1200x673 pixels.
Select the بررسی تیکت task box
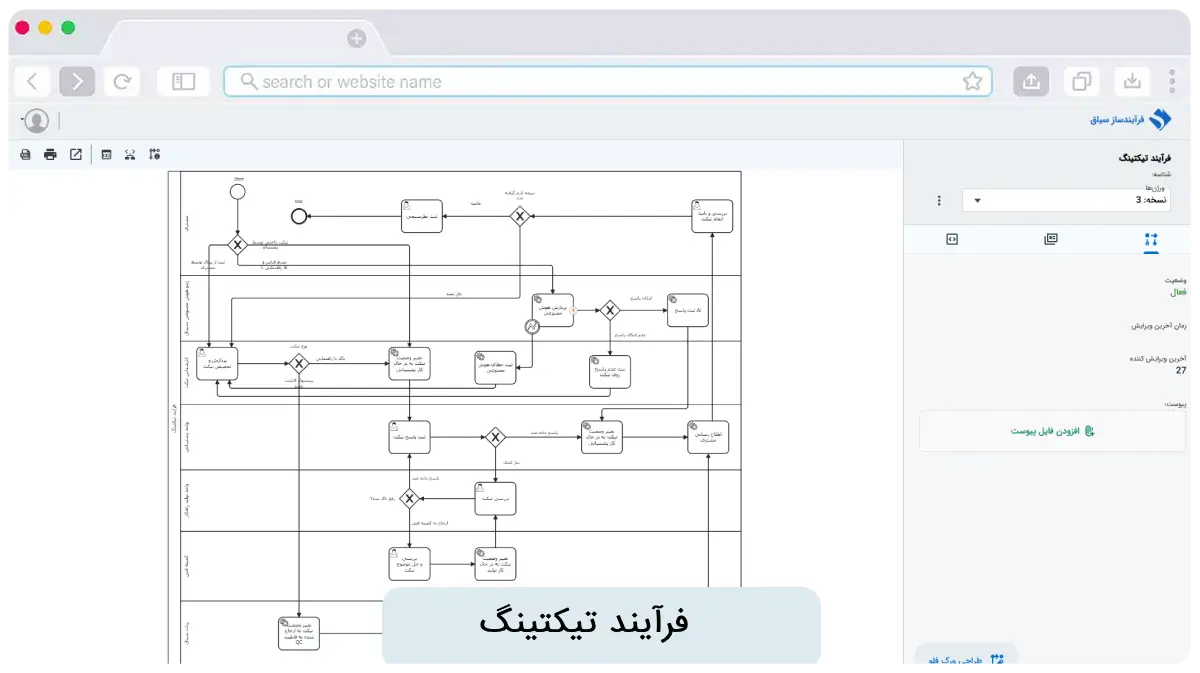coord(495,498)
